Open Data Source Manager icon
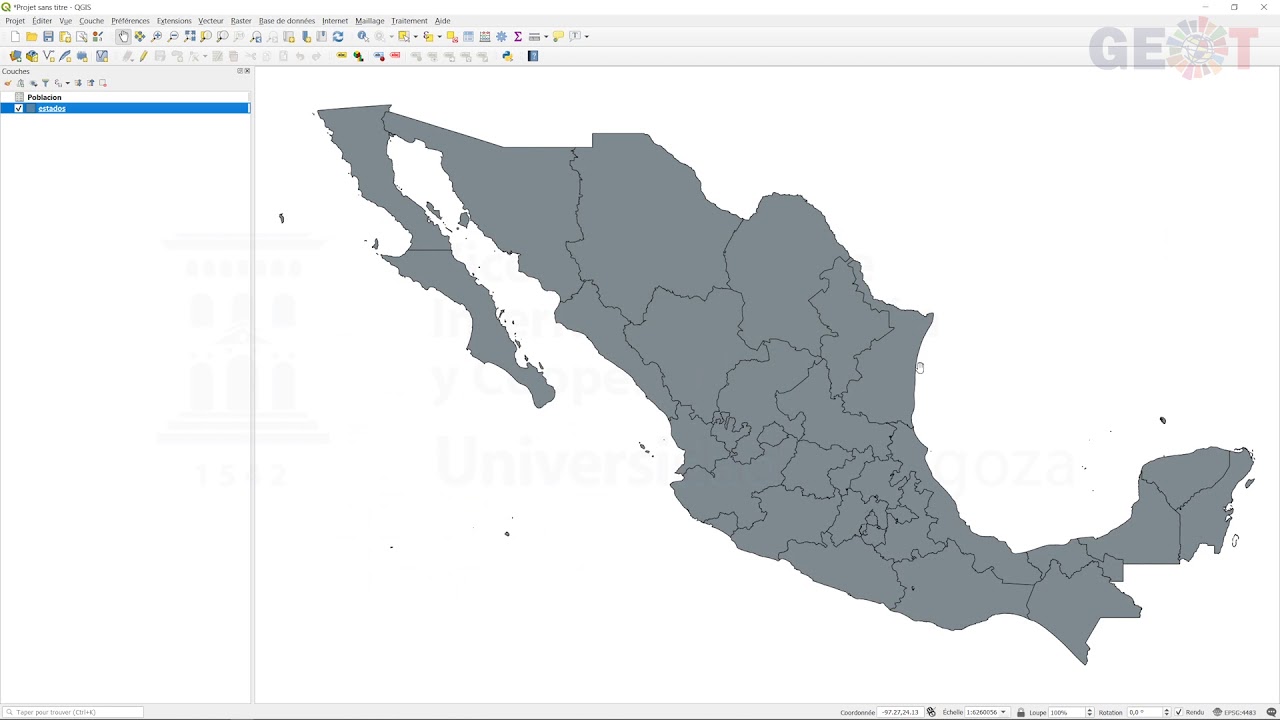This screenshot has width=1280, height=720. 15,56
